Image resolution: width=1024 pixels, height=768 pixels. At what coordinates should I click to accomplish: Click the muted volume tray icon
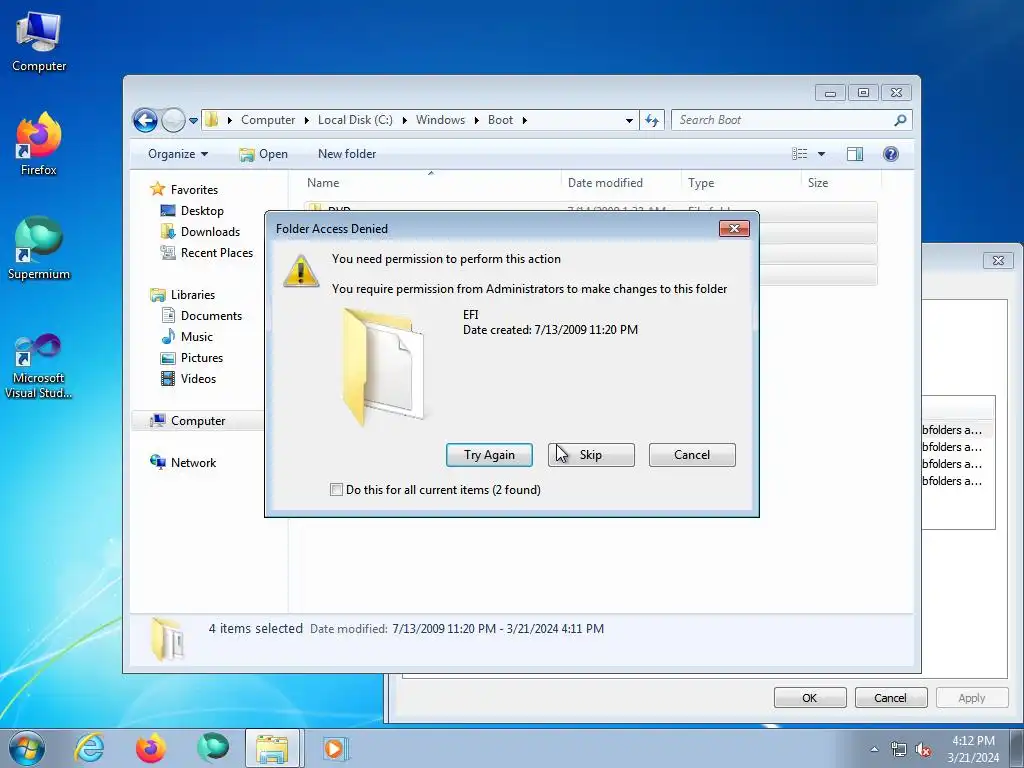pos(923,749)
